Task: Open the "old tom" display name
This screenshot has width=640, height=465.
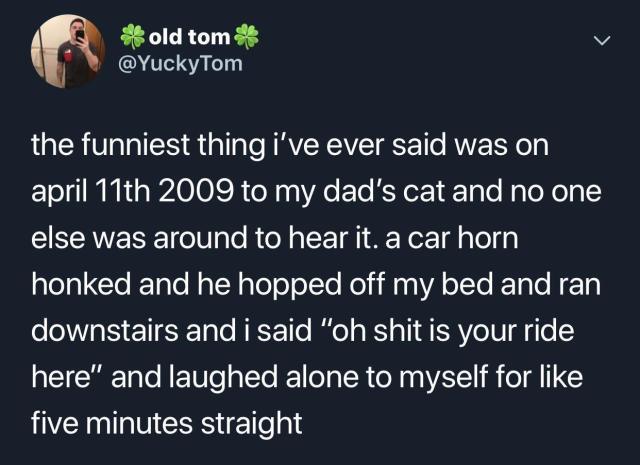Action: coord(190,37)
